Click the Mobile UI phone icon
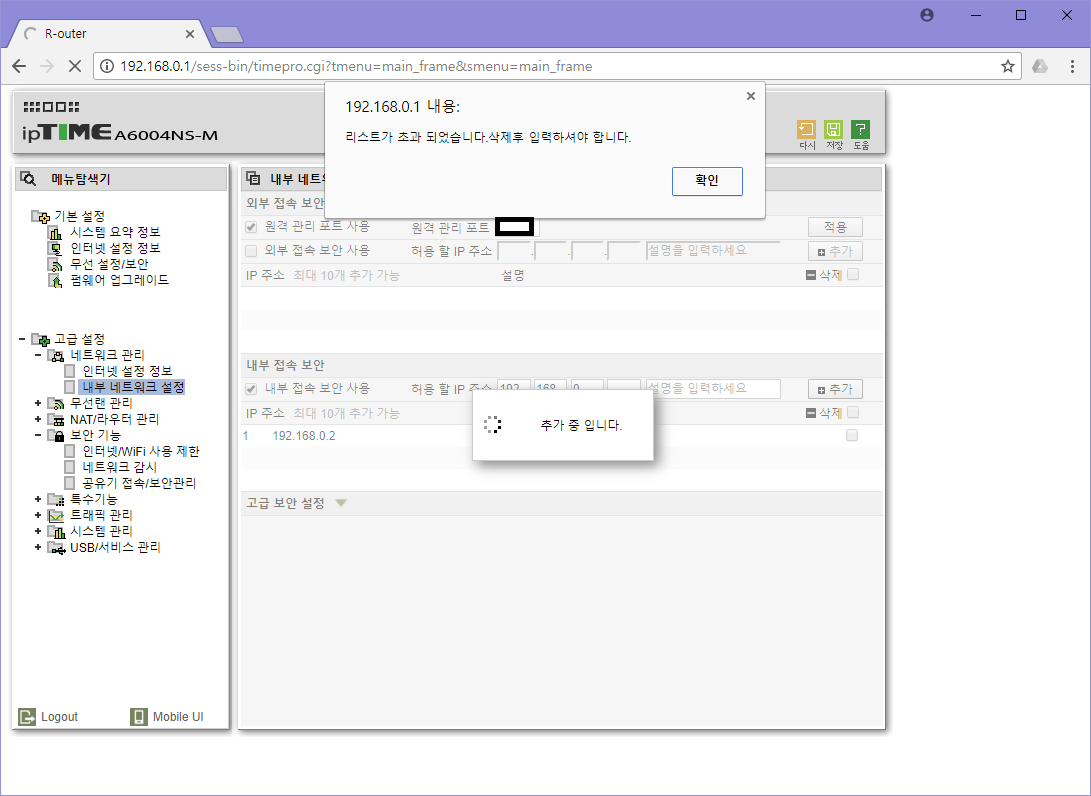Screen dimensions: 1091x796 pos(139,717)
